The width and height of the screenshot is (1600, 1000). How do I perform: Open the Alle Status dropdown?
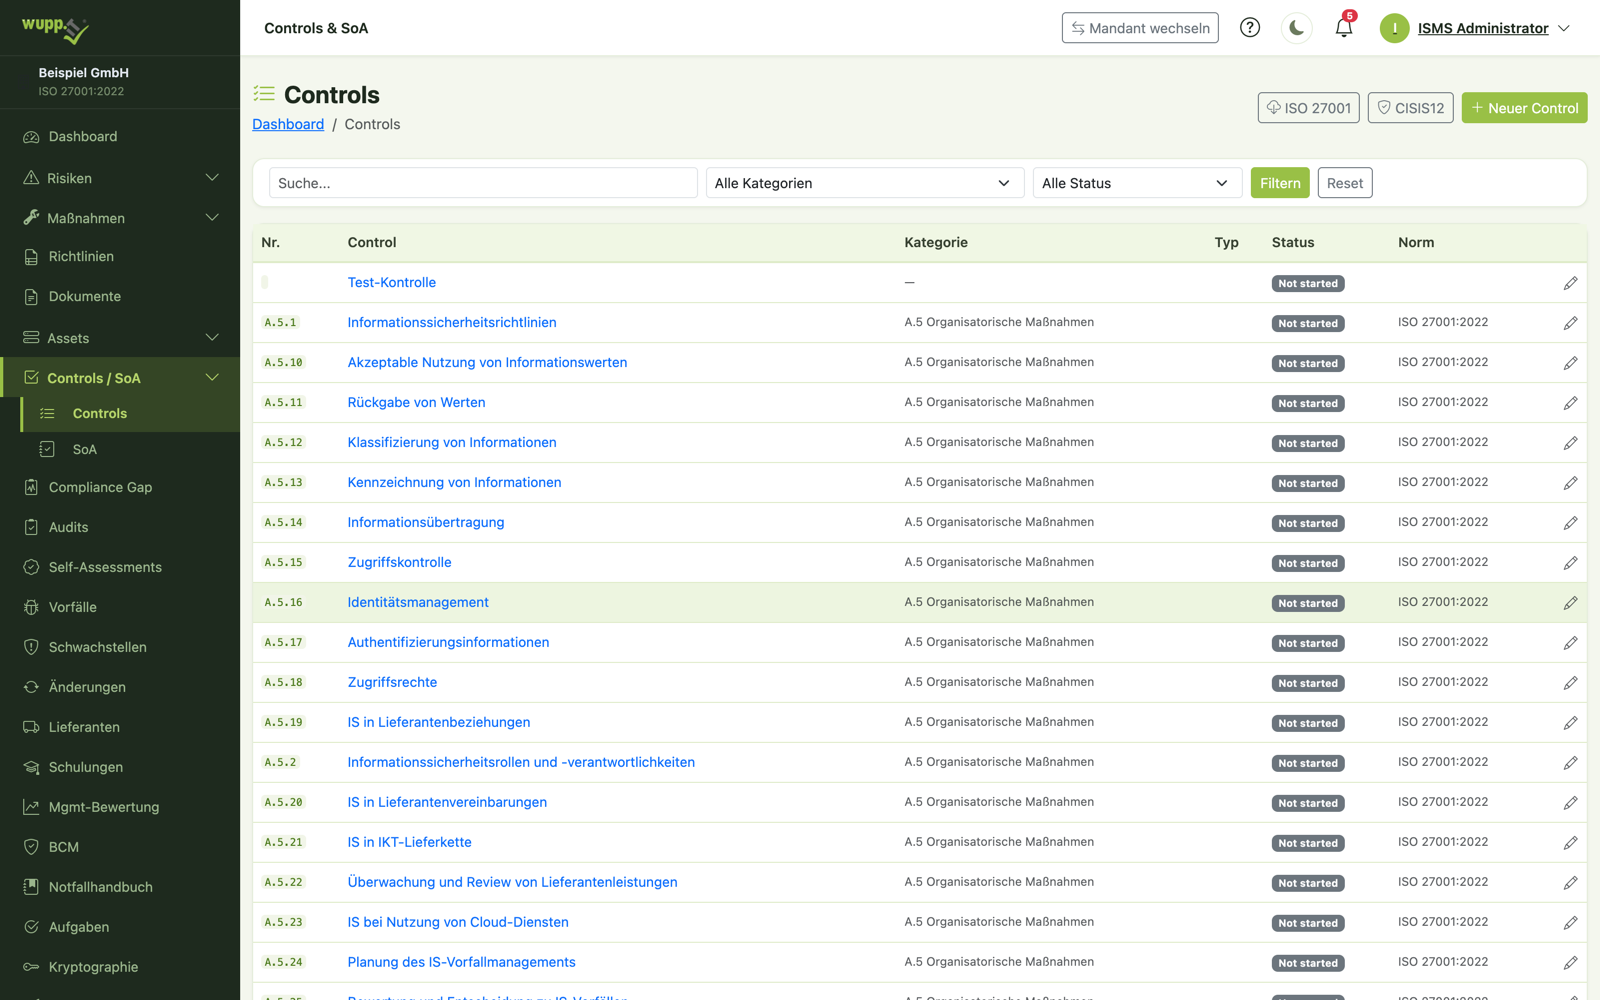tap(1137, 183)
